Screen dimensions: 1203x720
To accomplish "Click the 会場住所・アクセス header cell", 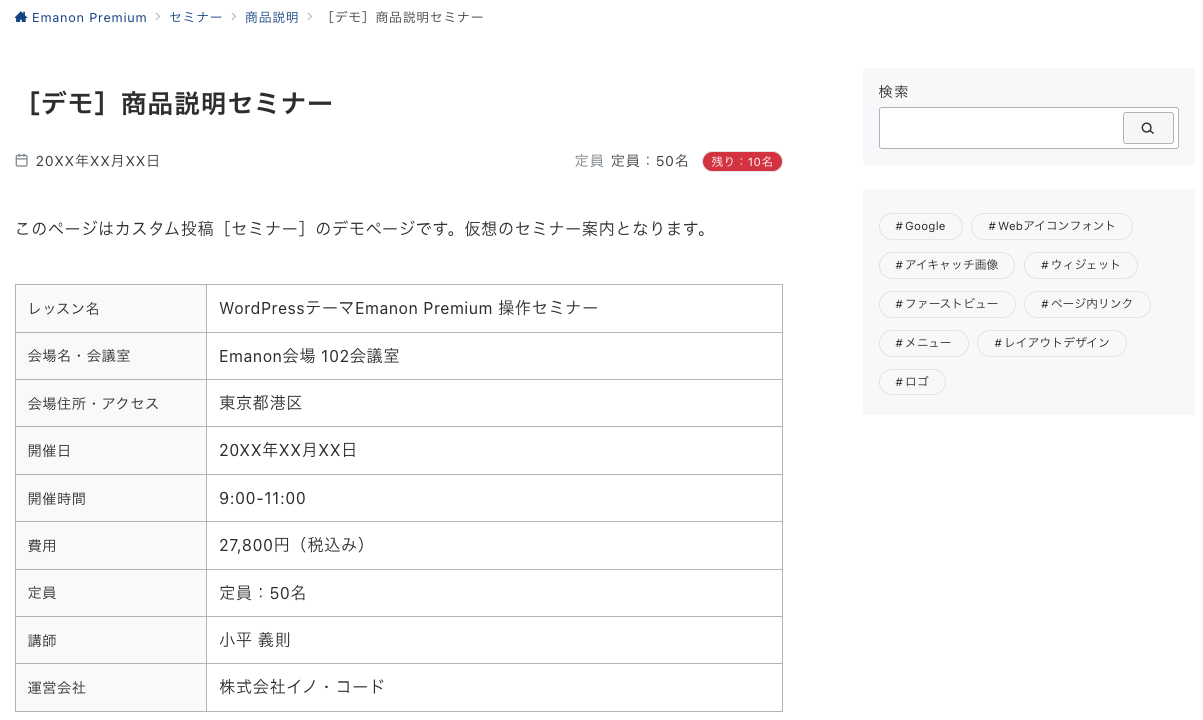I will [111, 403].
